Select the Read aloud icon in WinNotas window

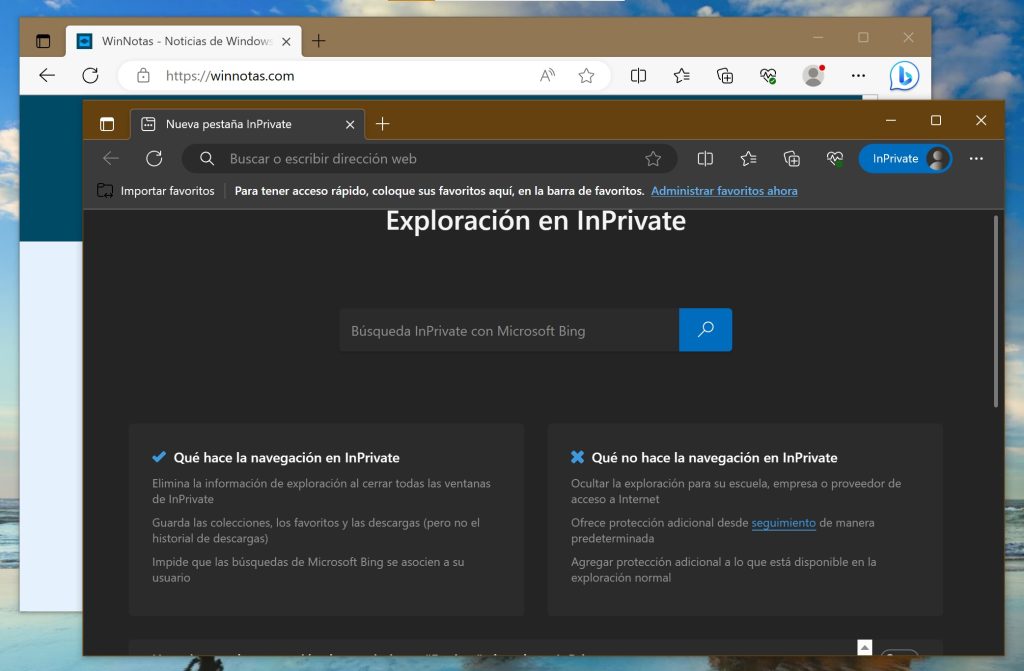click(x=547, y=75)
